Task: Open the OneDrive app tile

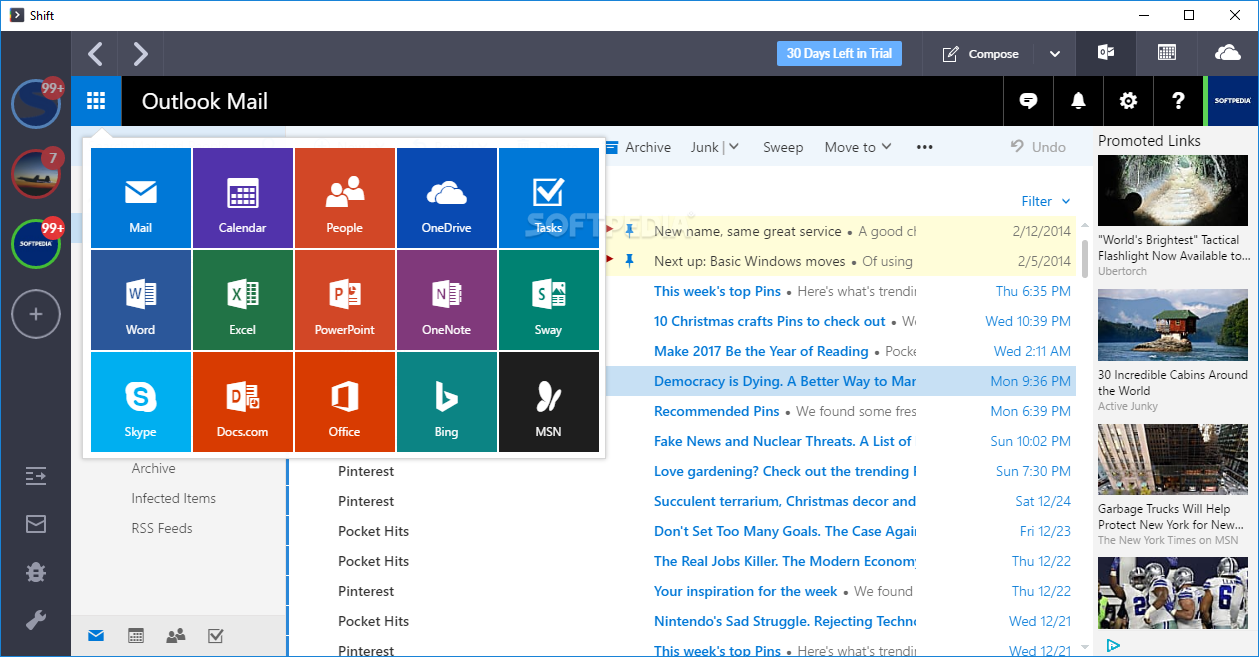Action: click(447, 198)
